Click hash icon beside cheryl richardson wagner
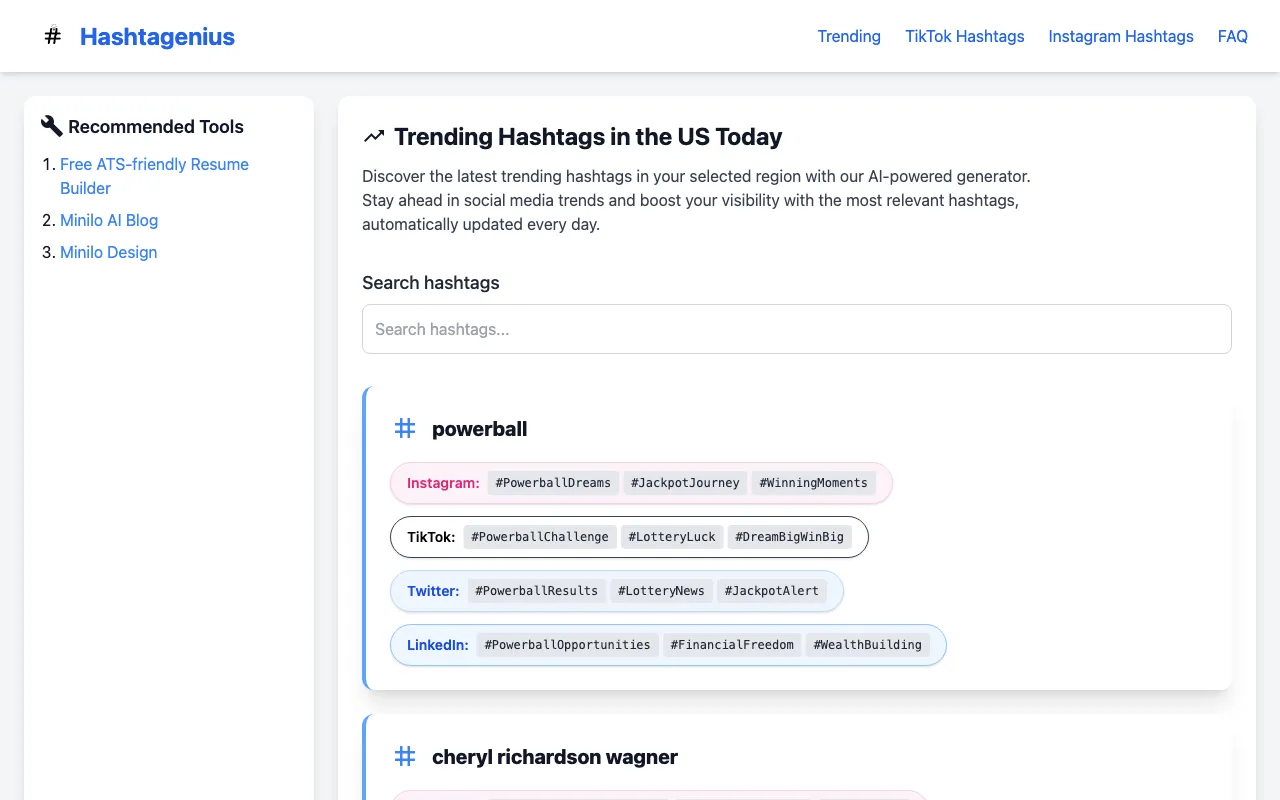 [405, 756]
